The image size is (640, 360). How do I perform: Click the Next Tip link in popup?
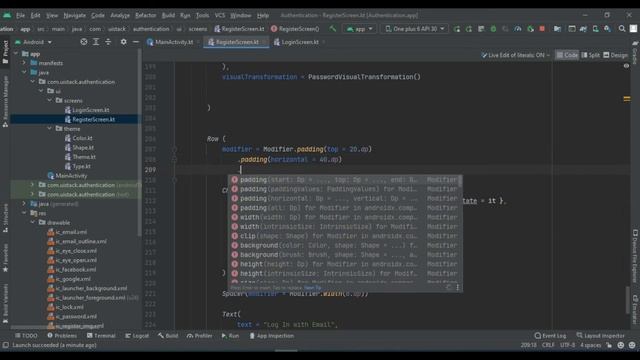[x=312, y=288]
